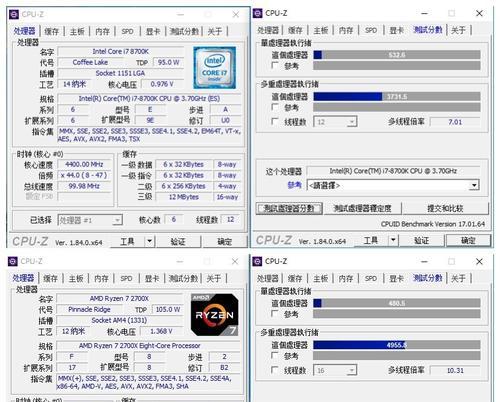Click the 12 MBytes level 3 cache value
The image size is (500, 402).
point(184,197)
